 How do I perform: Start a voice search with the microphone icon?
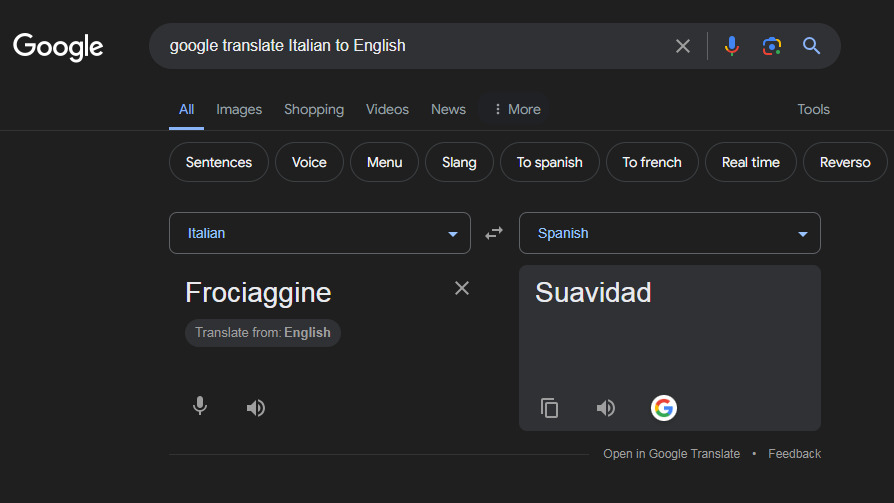(732, 46)
